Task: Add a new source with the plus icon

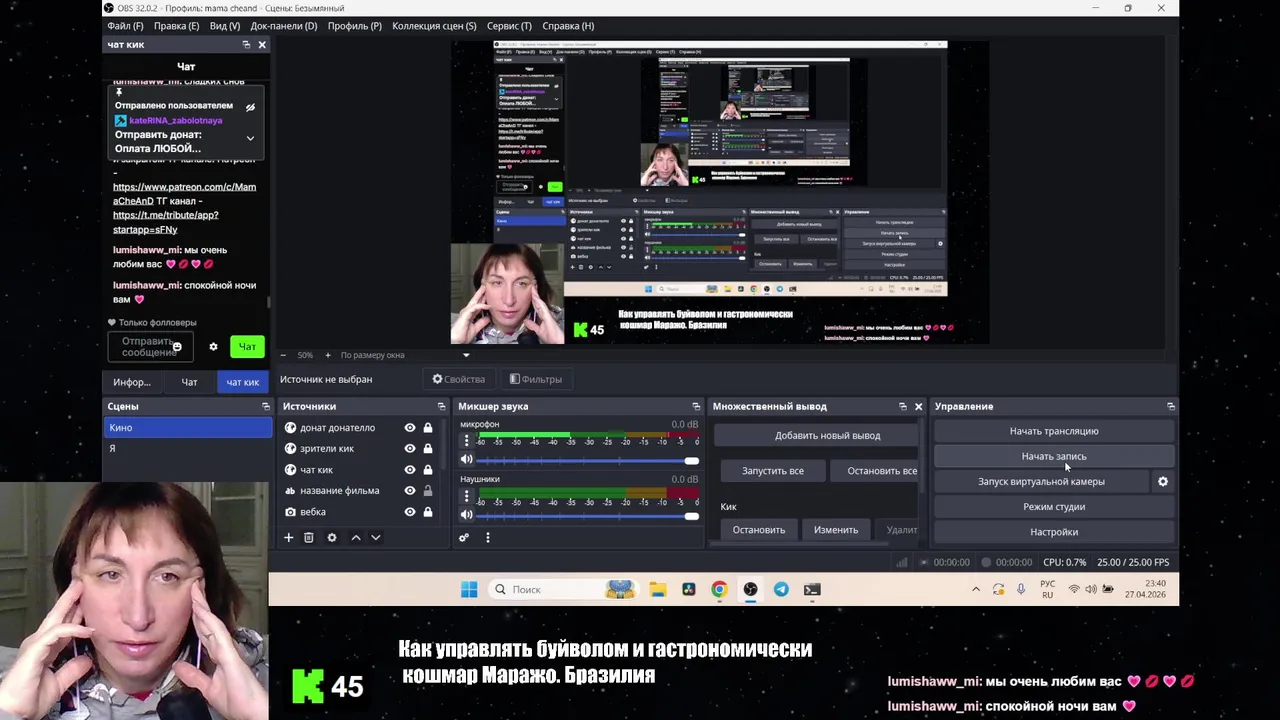Action: click(288, 537)
